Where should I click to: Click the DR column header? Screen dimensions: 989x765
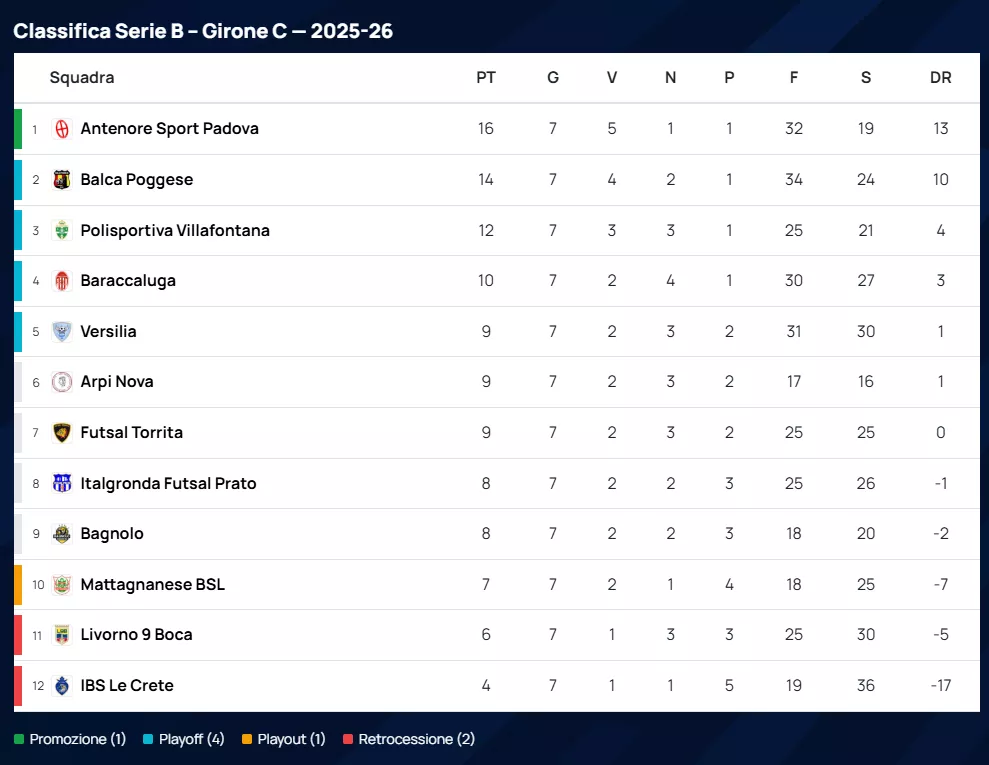(x=940, y=78)
